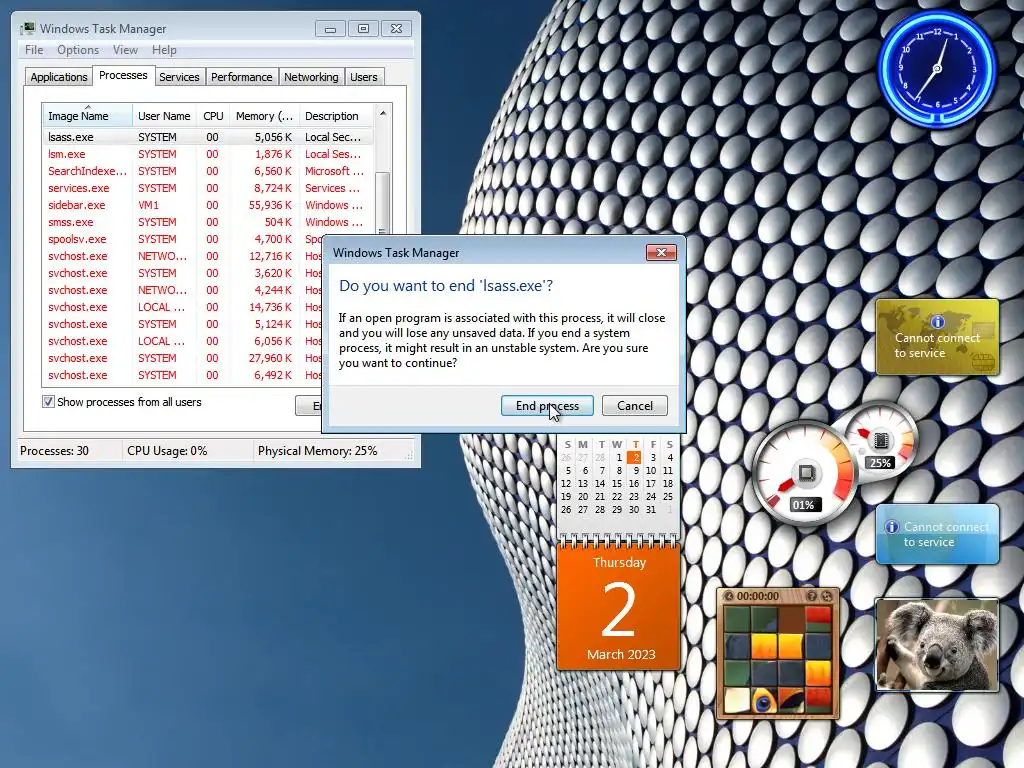Cancel the end process dialog

(x=635, y=406)
